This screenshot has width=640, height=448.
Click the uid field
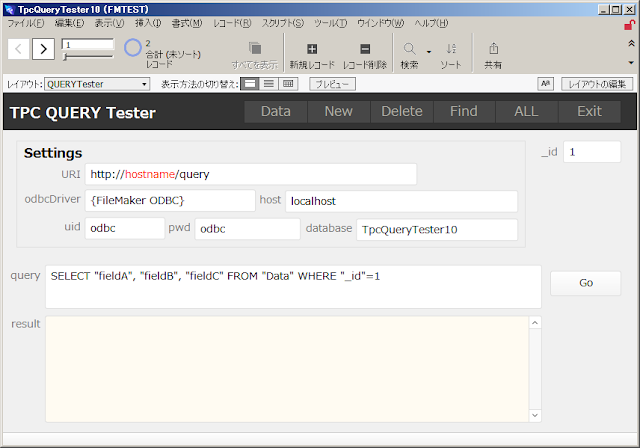(125, 228)
